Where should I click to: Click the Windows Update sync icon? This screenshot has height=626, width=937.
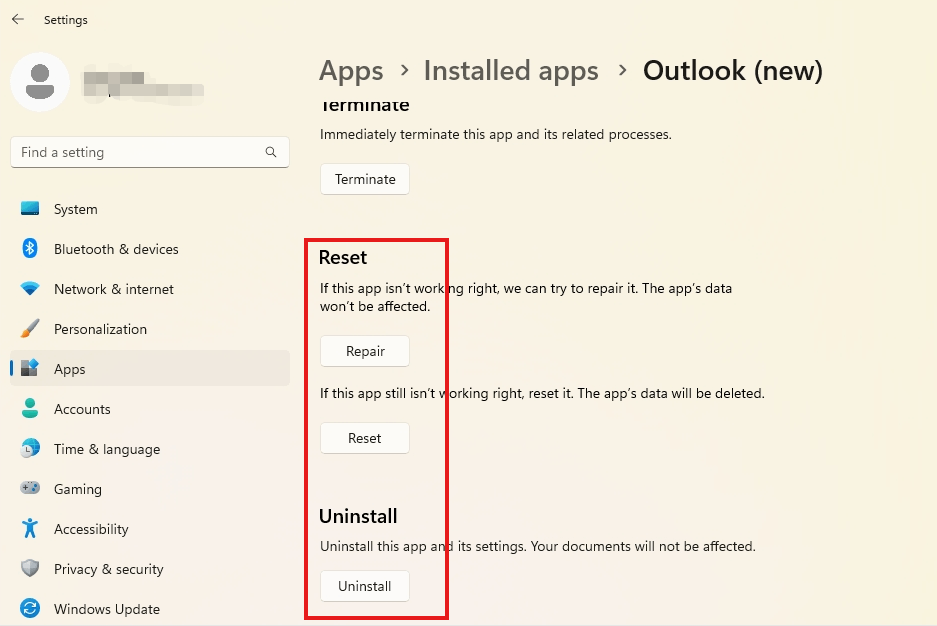30,609
